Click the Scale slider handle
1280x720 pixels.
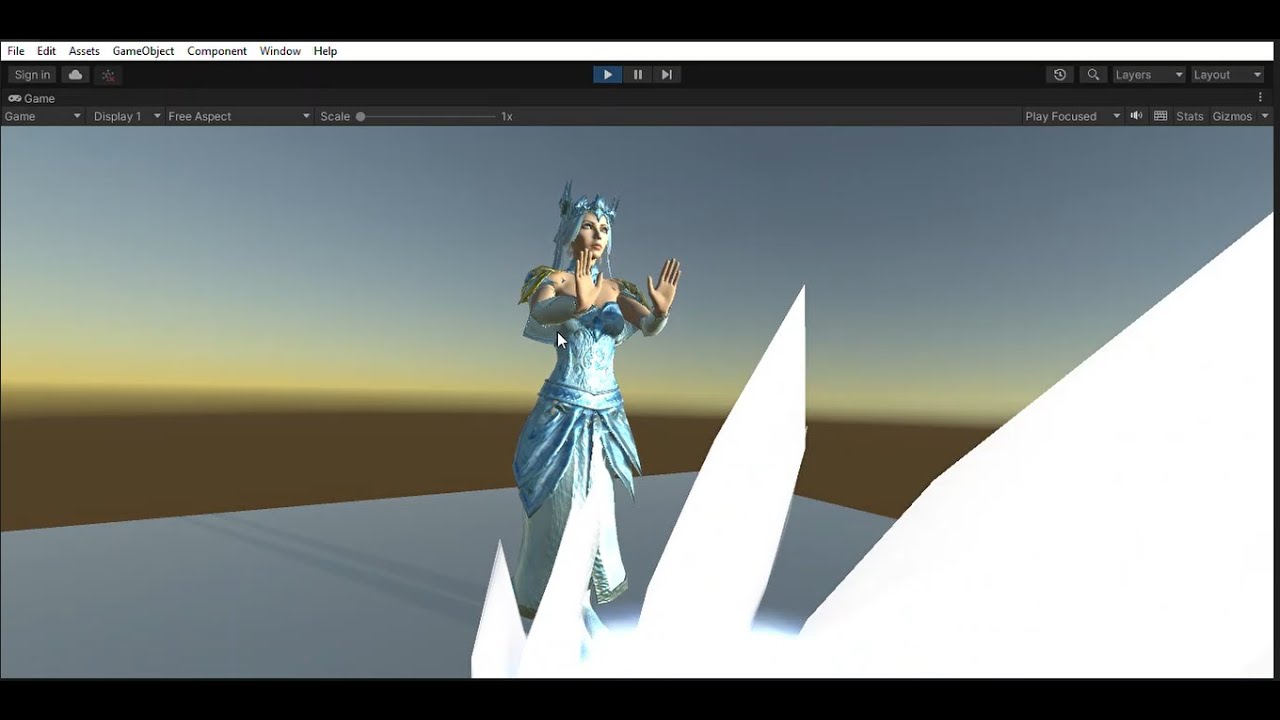[360, 116]
